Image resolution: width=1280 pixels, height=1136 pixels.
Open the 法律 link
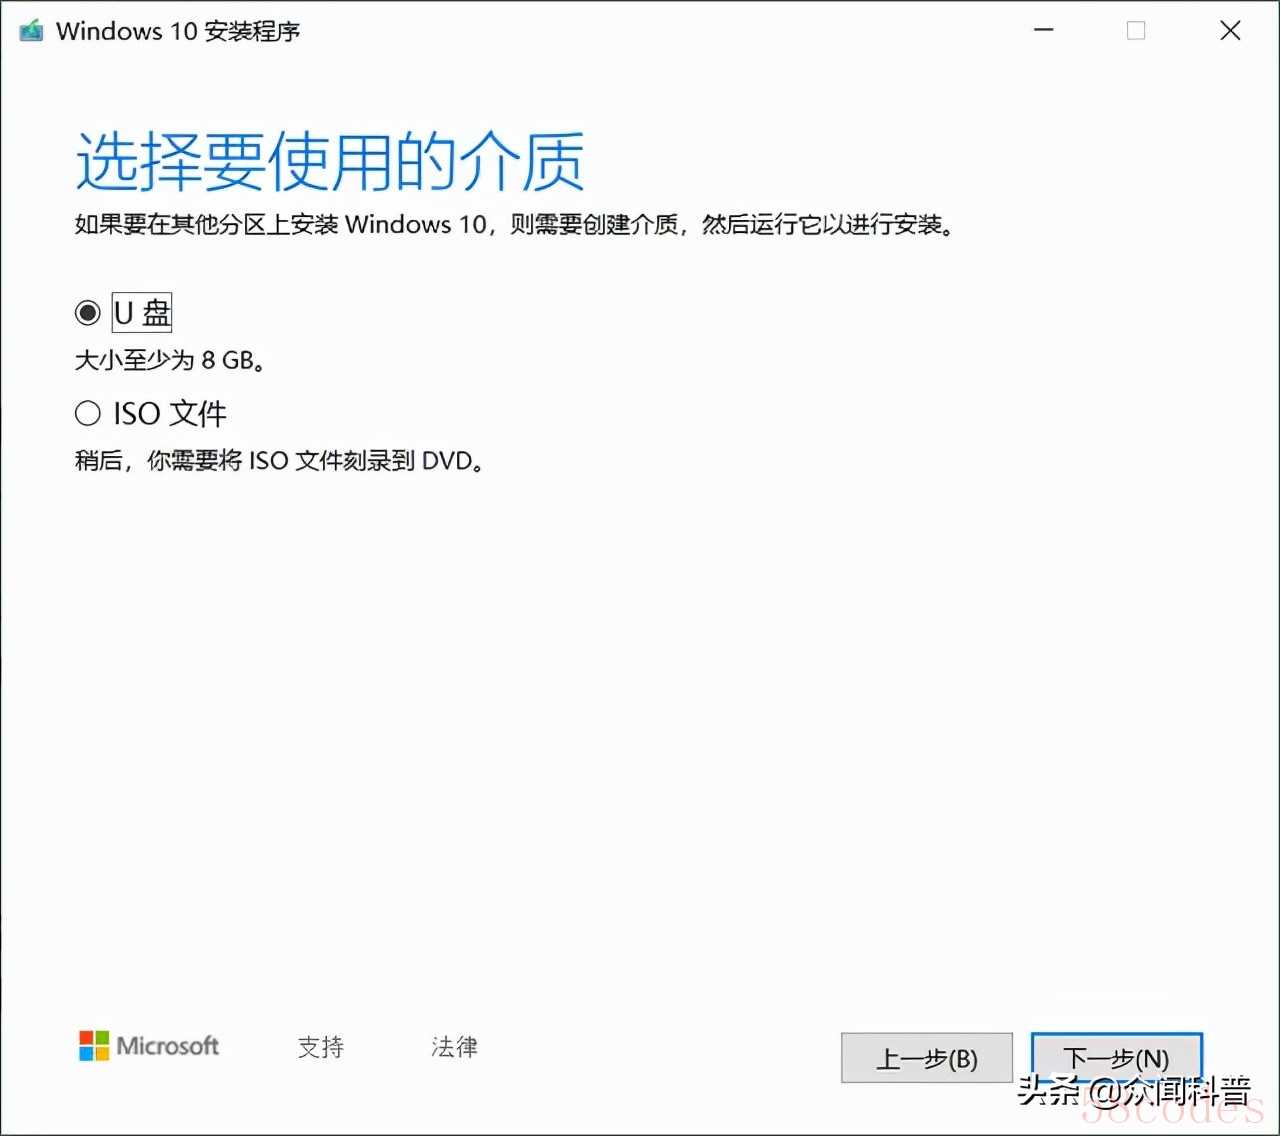pyautogui.click(x=454, y=1047)
